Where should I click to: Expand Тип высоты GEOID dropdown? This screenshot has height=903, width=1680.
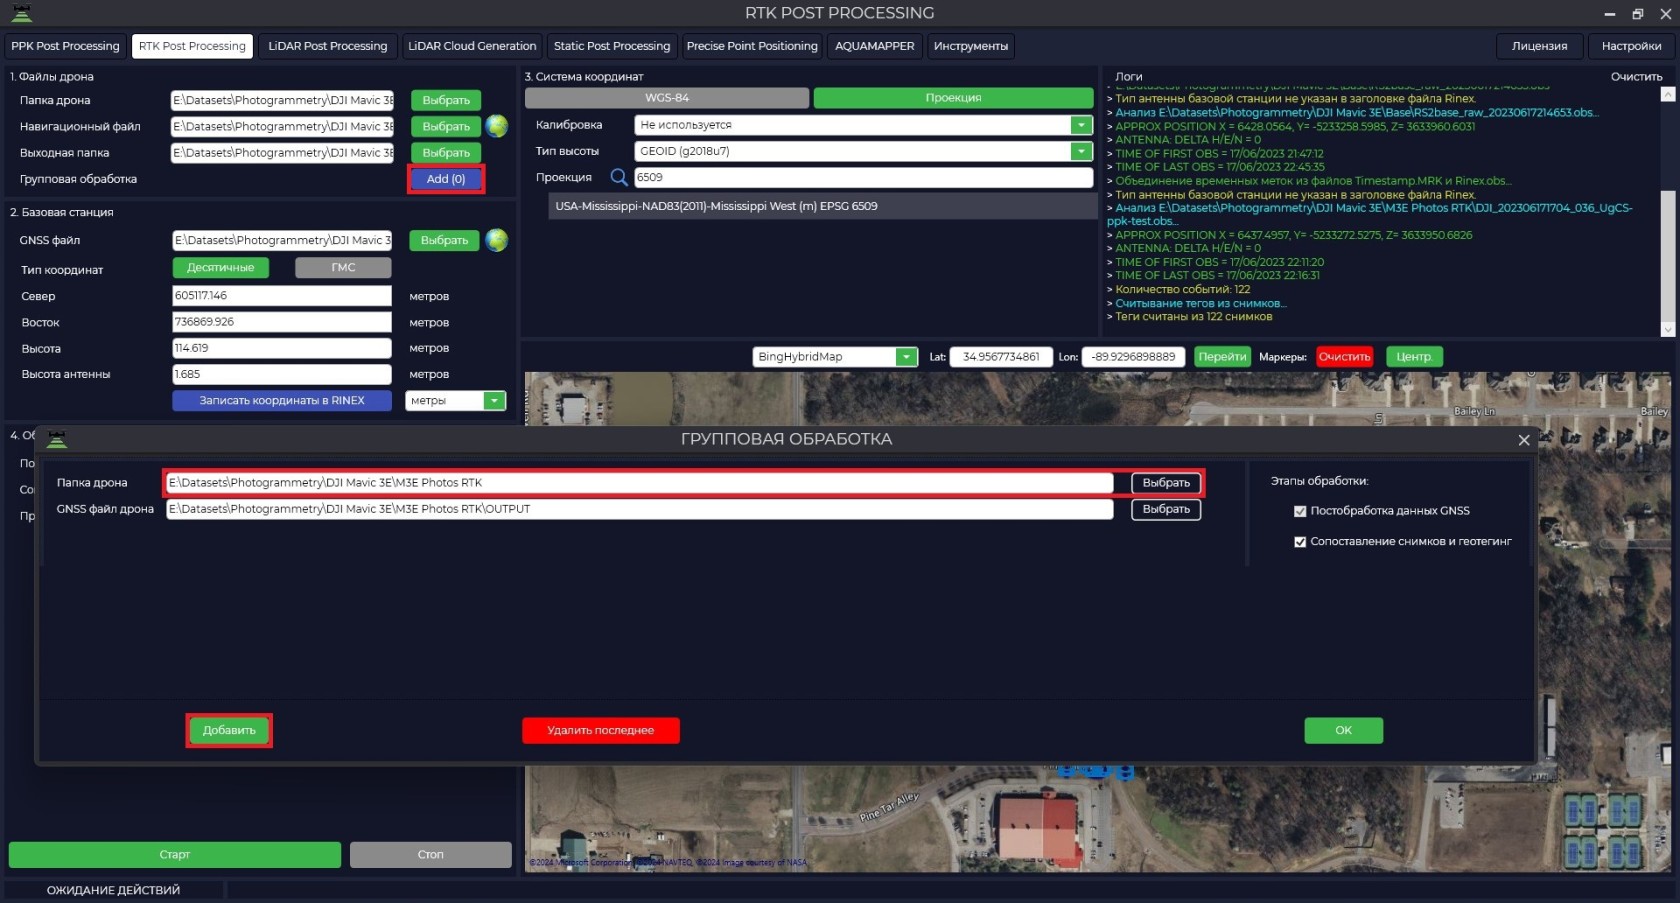pos(1081,151)
